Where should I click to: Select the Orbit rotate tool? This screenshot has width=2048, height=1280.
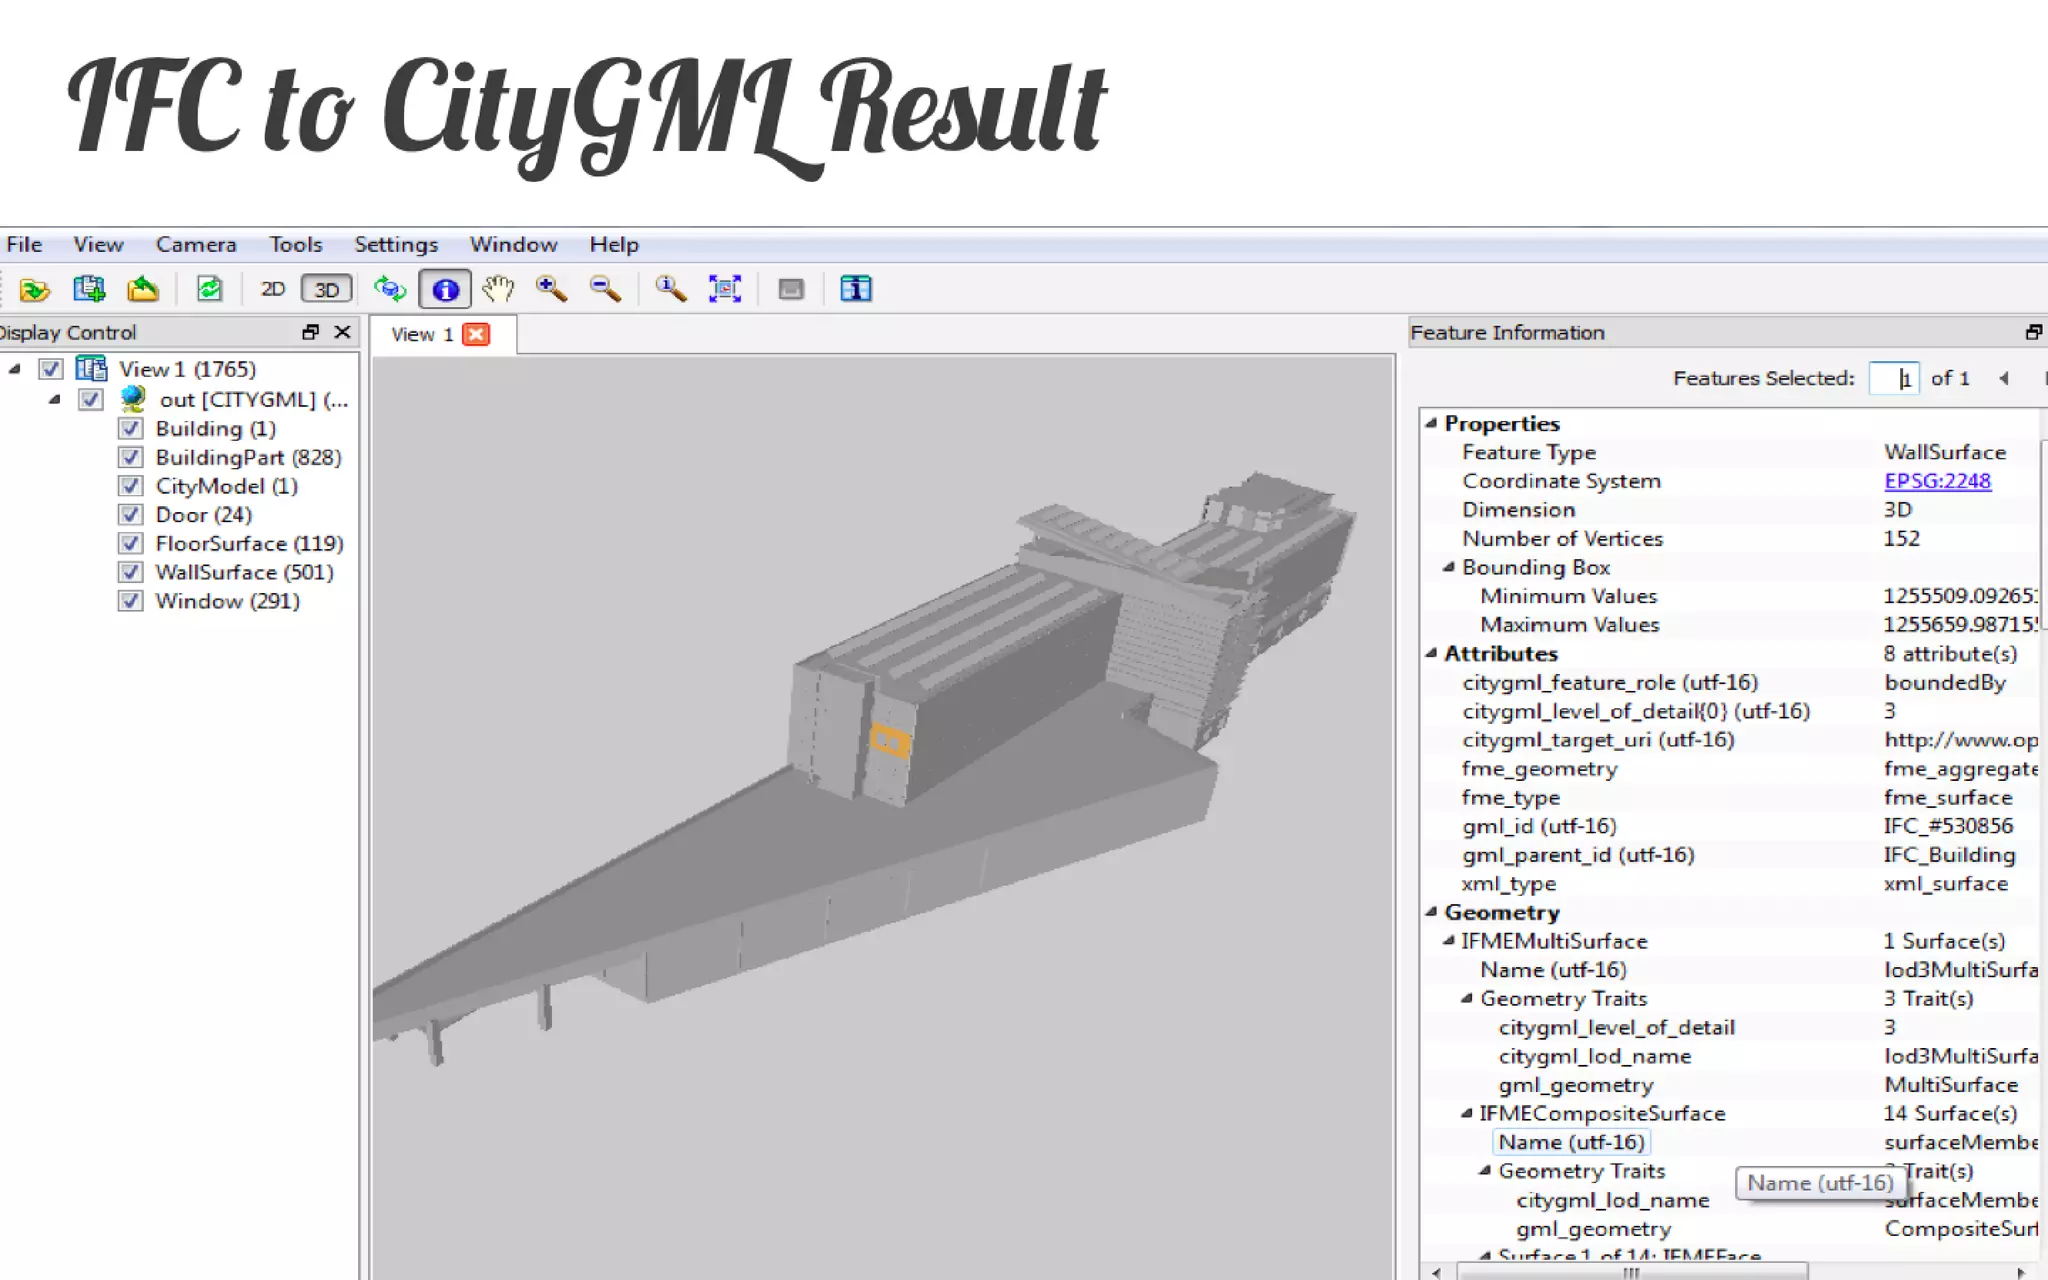(390, 290)
